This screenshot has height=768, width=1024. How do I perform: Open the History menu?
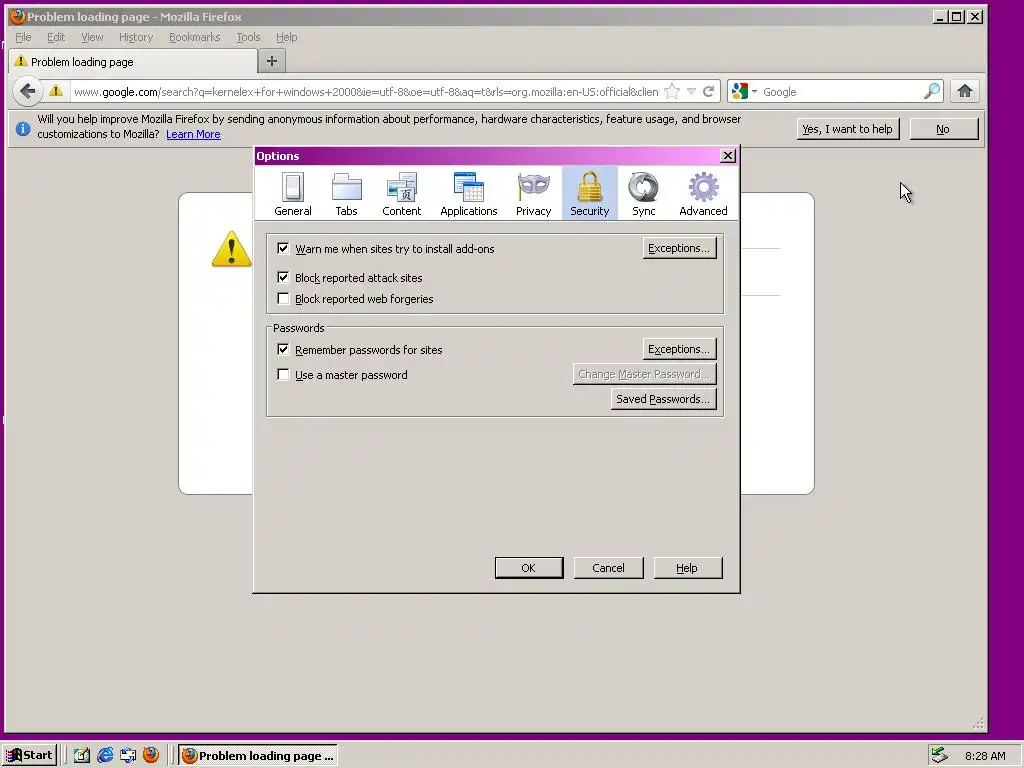coord(136,37)
